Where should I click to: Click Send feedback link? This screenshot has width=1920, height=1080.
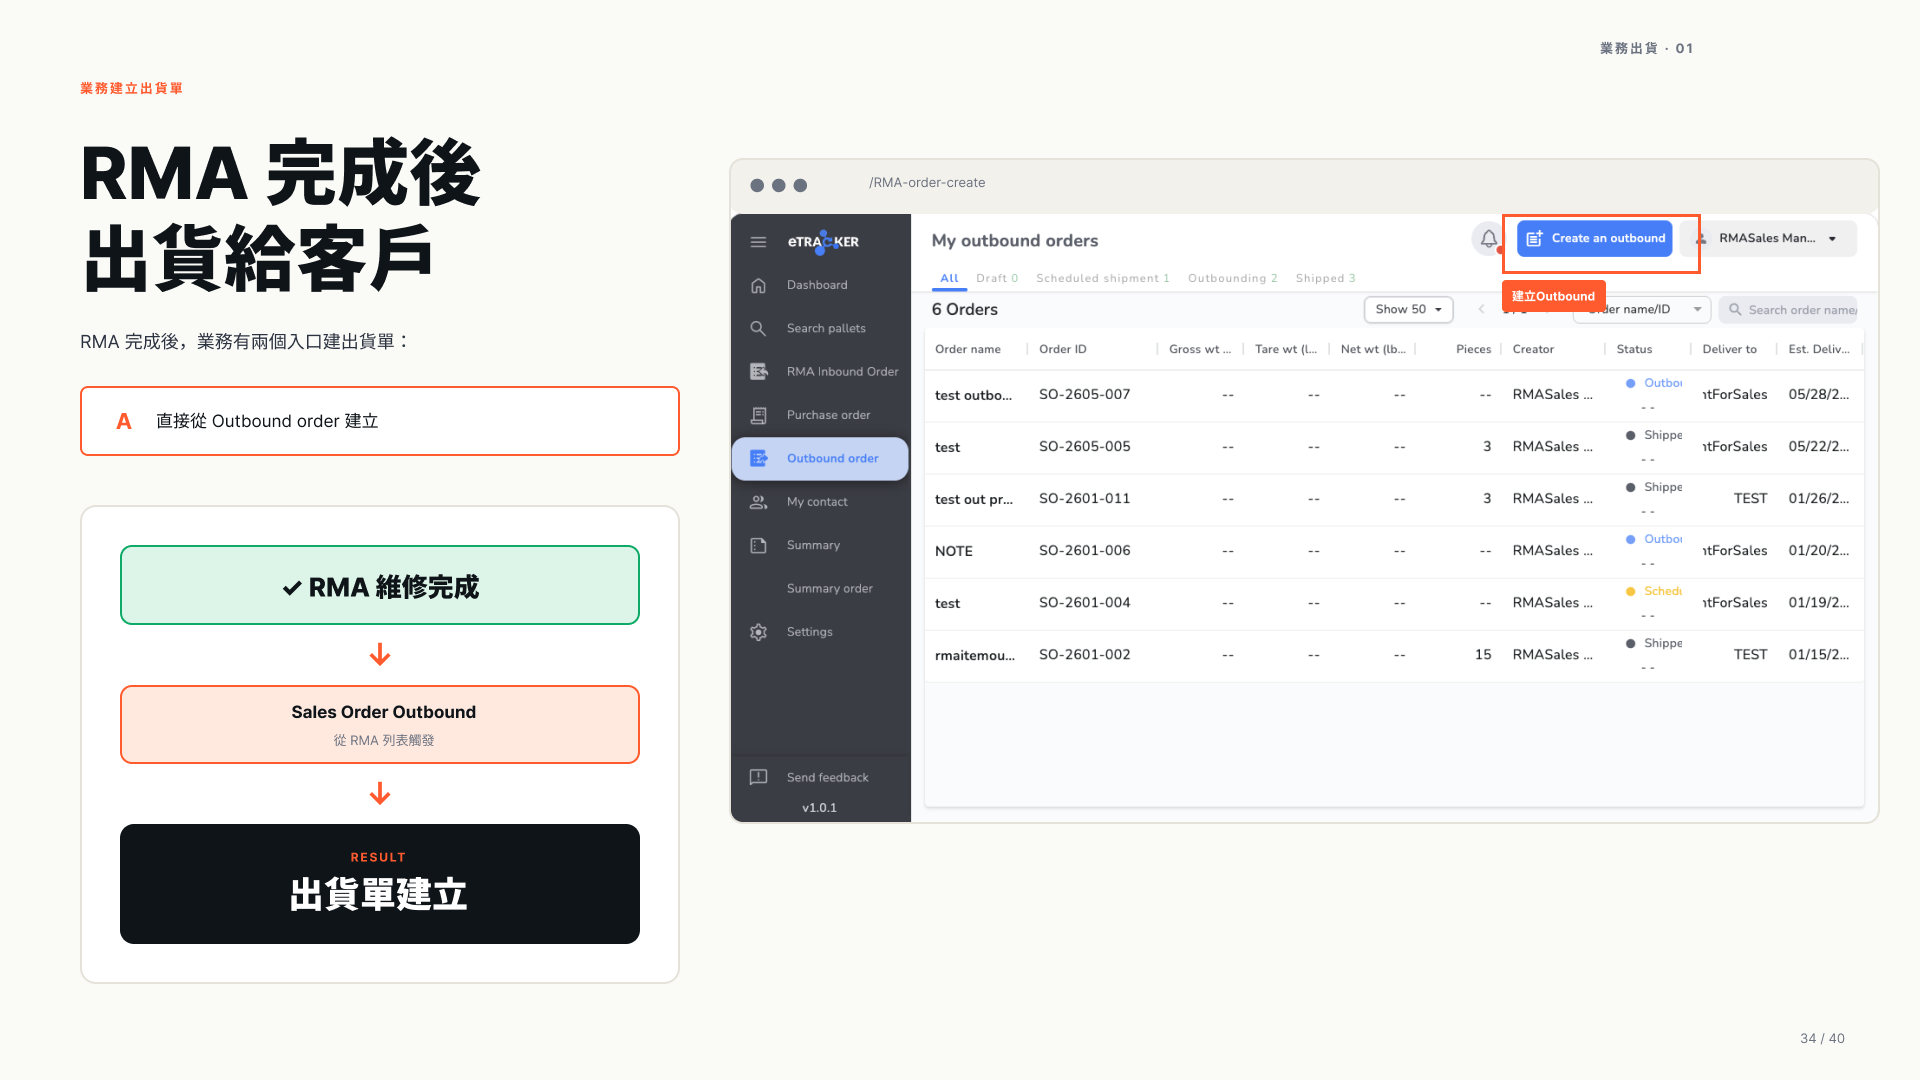(827, 778)
